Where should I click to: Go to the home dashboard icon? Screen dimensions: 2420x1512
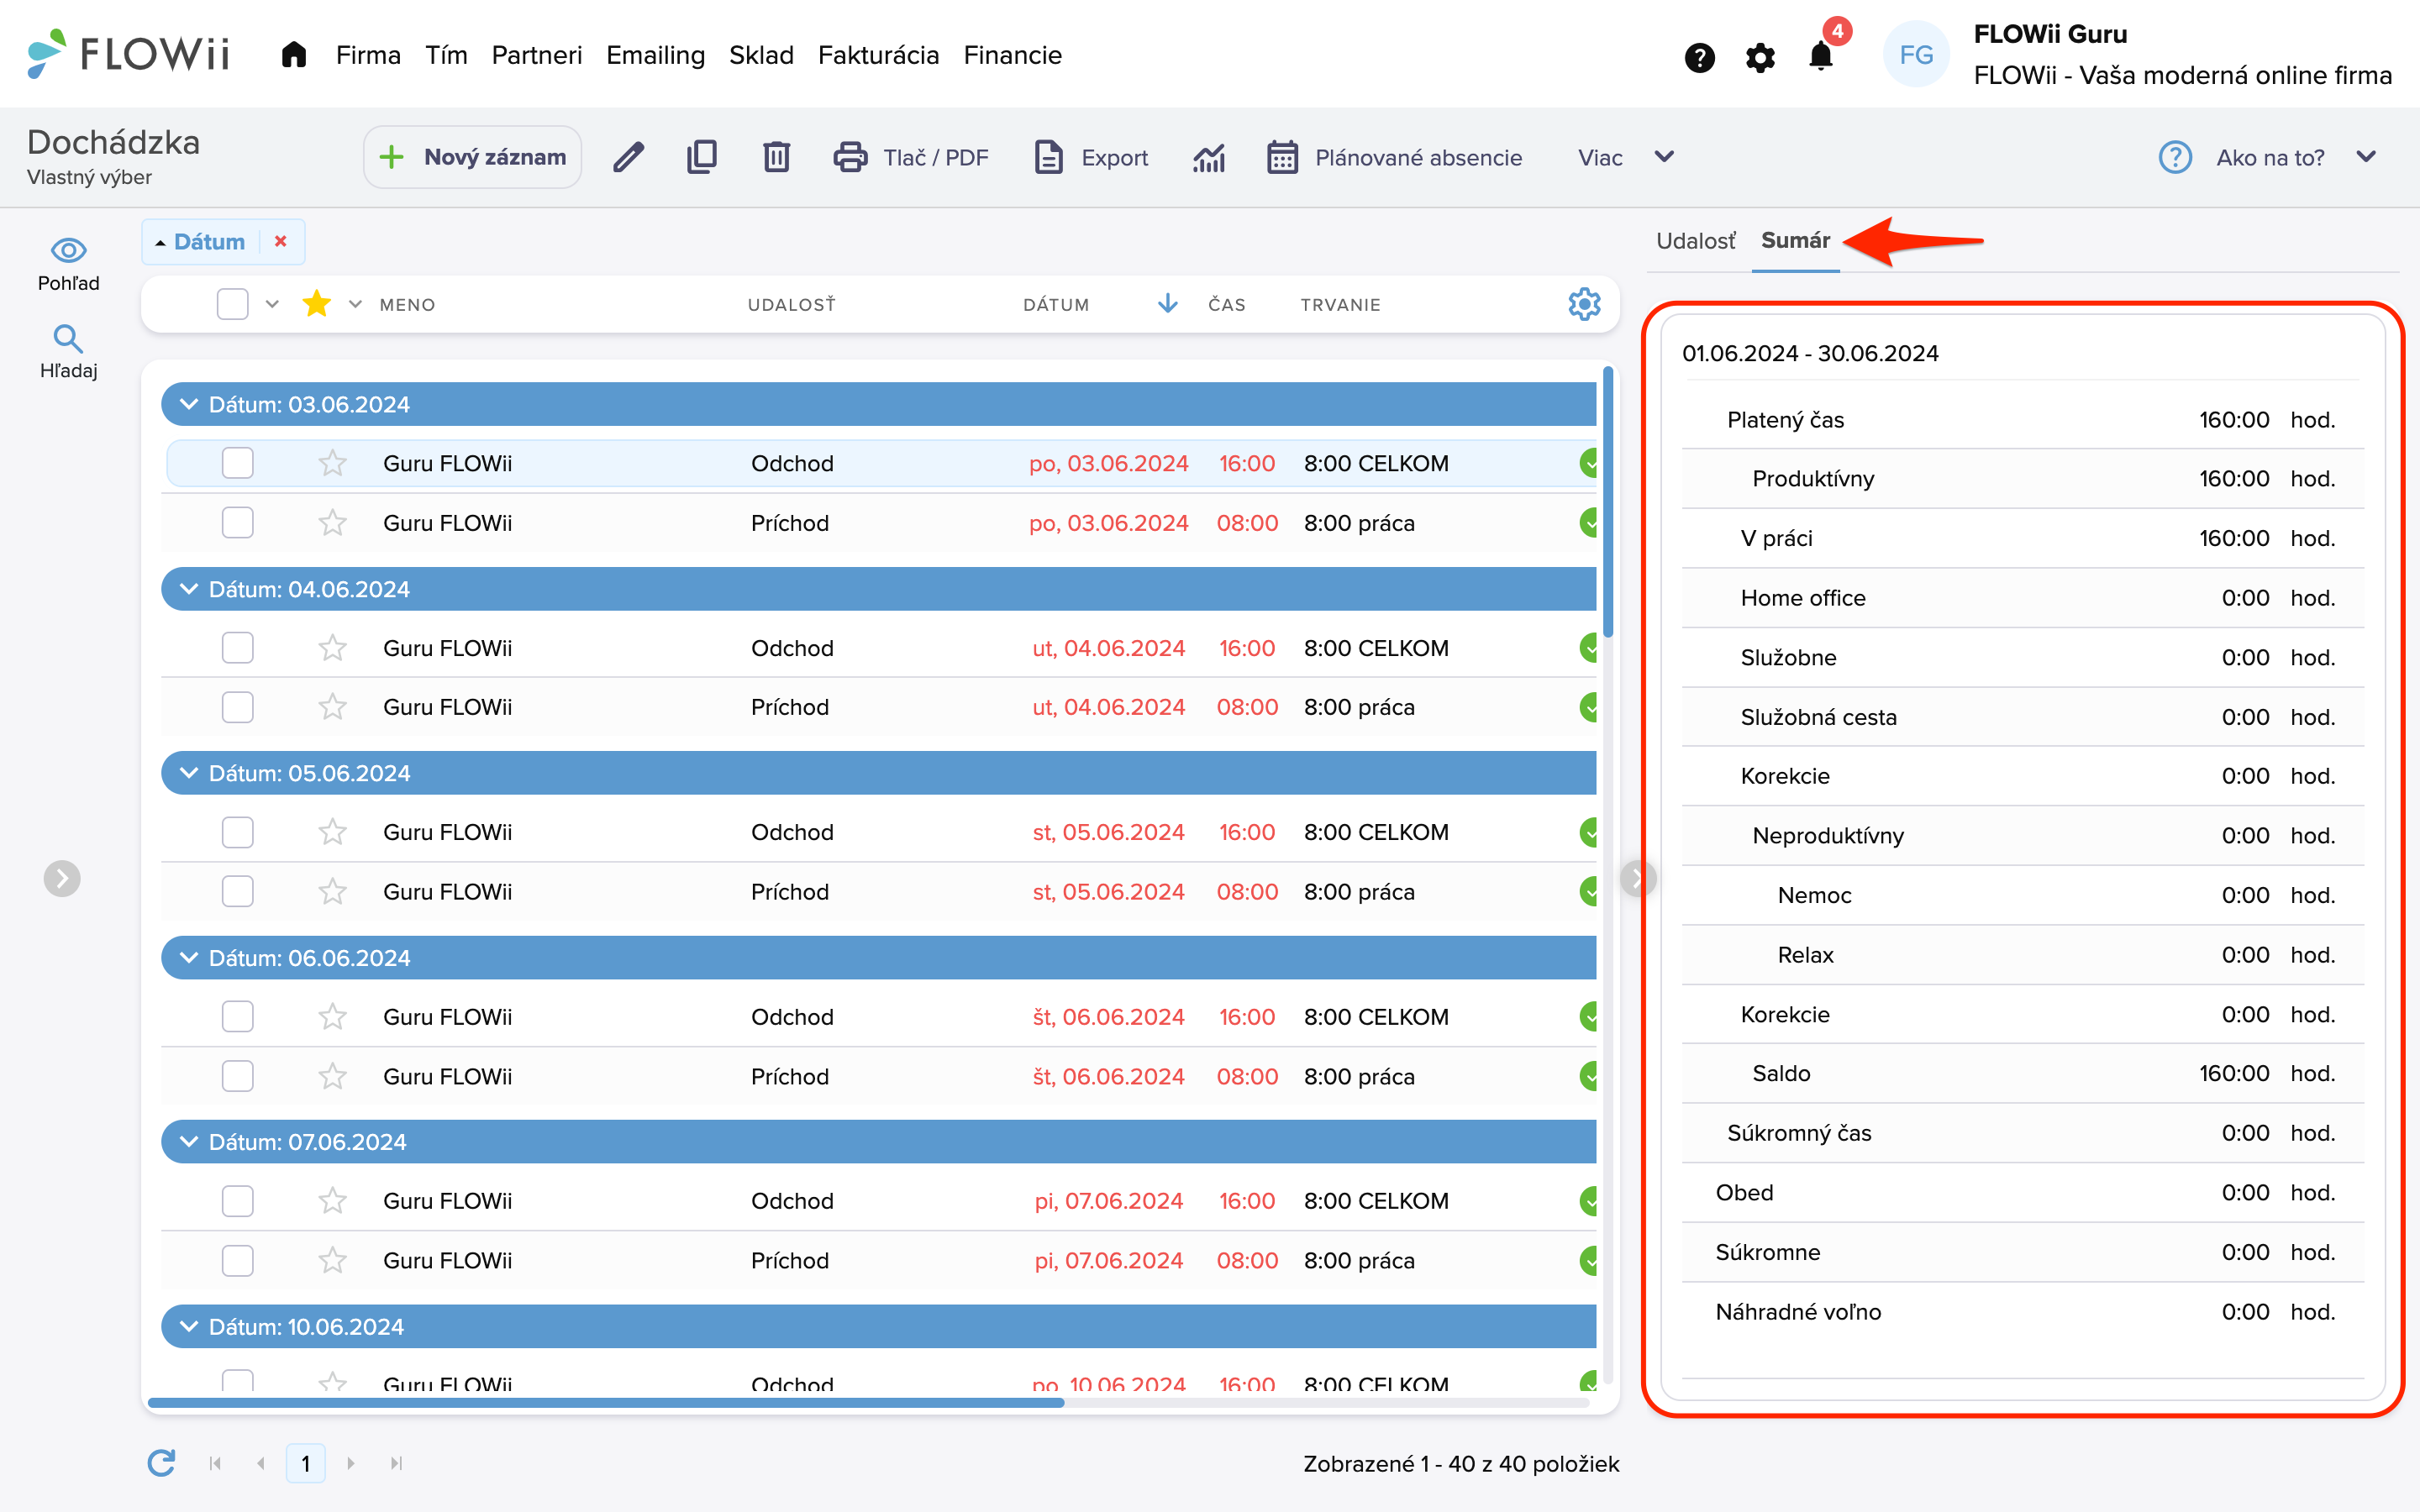click(x=293, y=55)
